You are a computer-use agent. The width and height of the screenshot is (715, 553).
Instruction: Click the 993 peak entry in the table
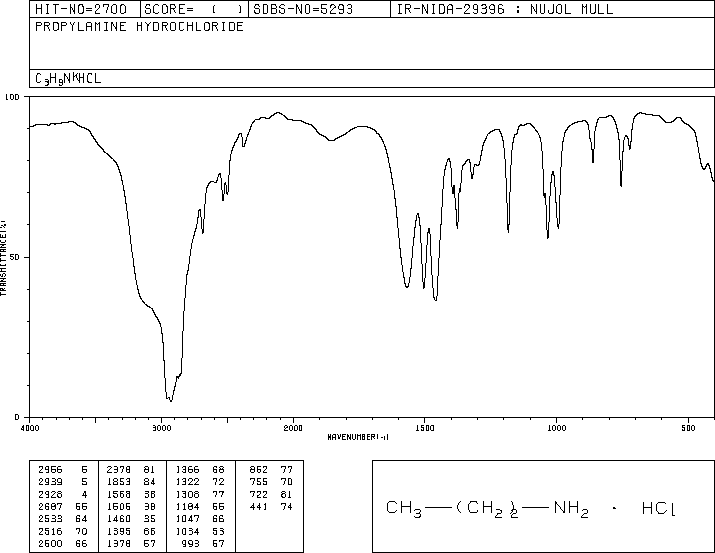tap(203, 544)
